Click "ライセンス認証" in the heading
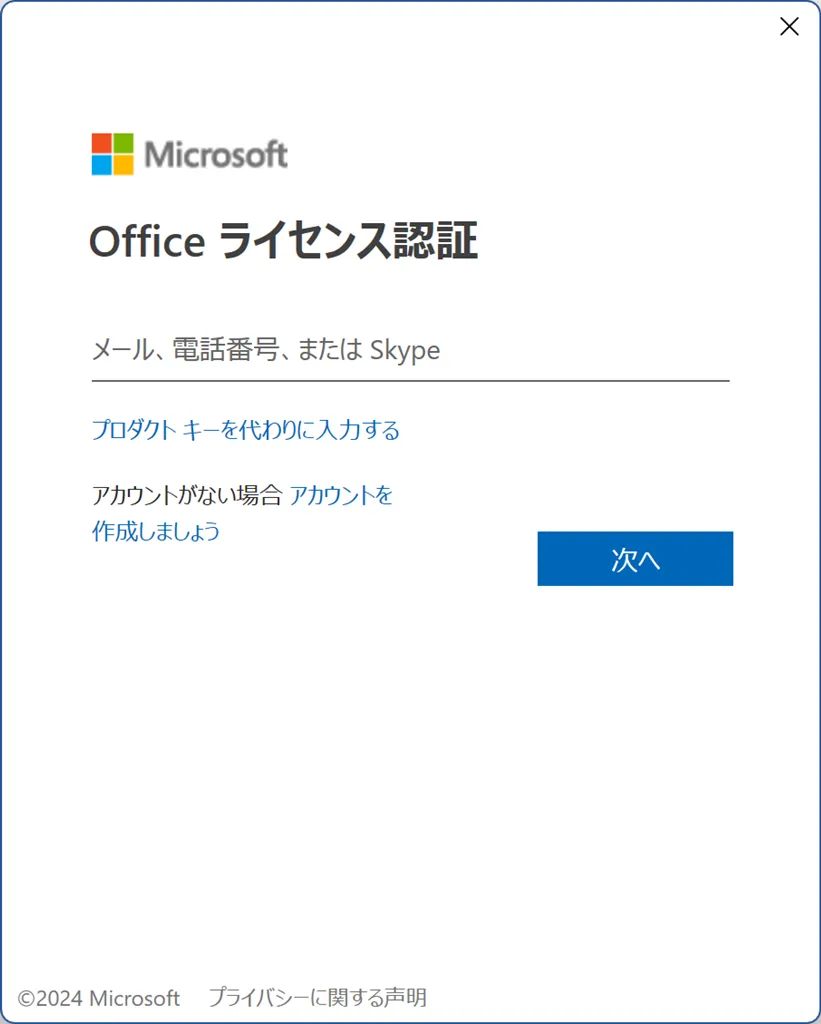This screenshot has width=821, height=1024. click(x=348, y=242)
